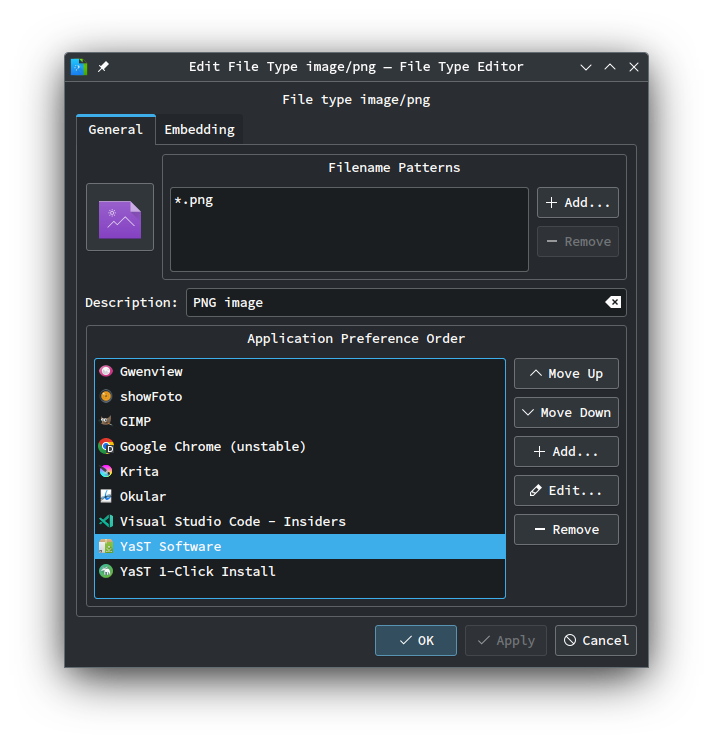Maximize the File Type Editor window
Image resolution: width=713 pixels, height=744 pixels.
pos(610,67)
